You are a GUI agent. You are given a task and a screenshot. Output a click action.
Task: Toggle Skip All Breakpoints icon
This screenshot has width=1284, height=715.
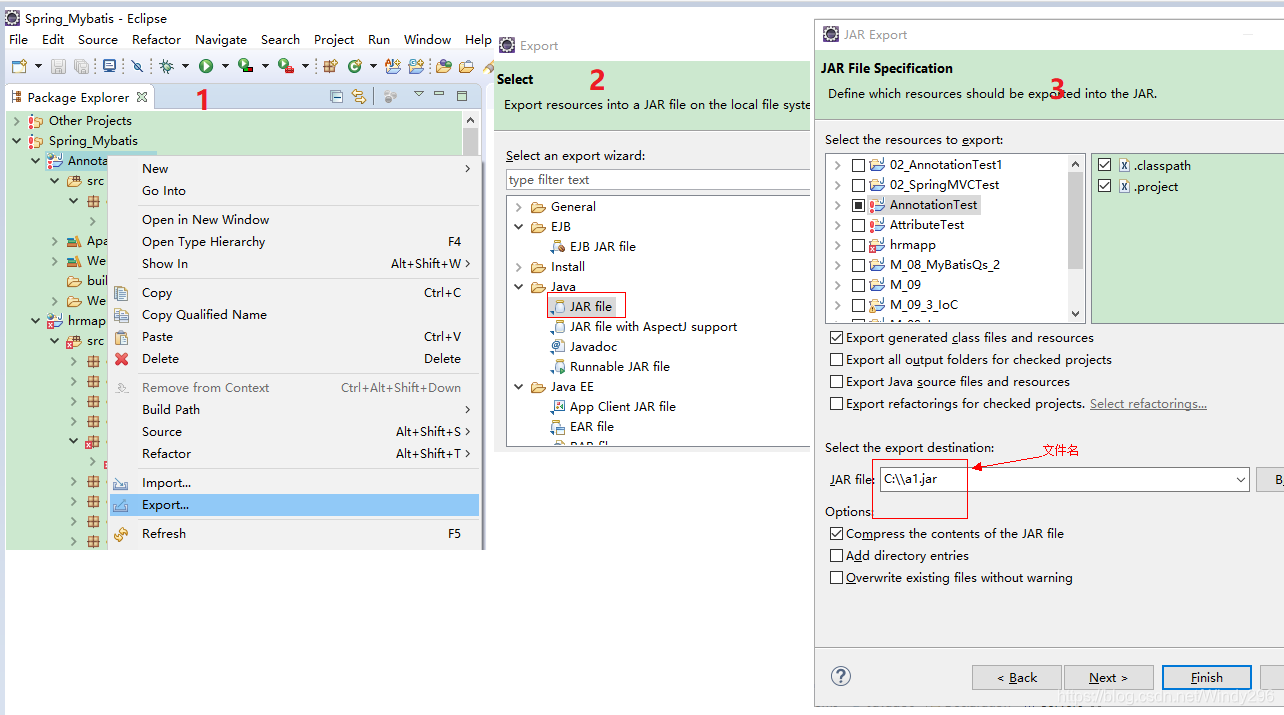[x=137, y=66]
